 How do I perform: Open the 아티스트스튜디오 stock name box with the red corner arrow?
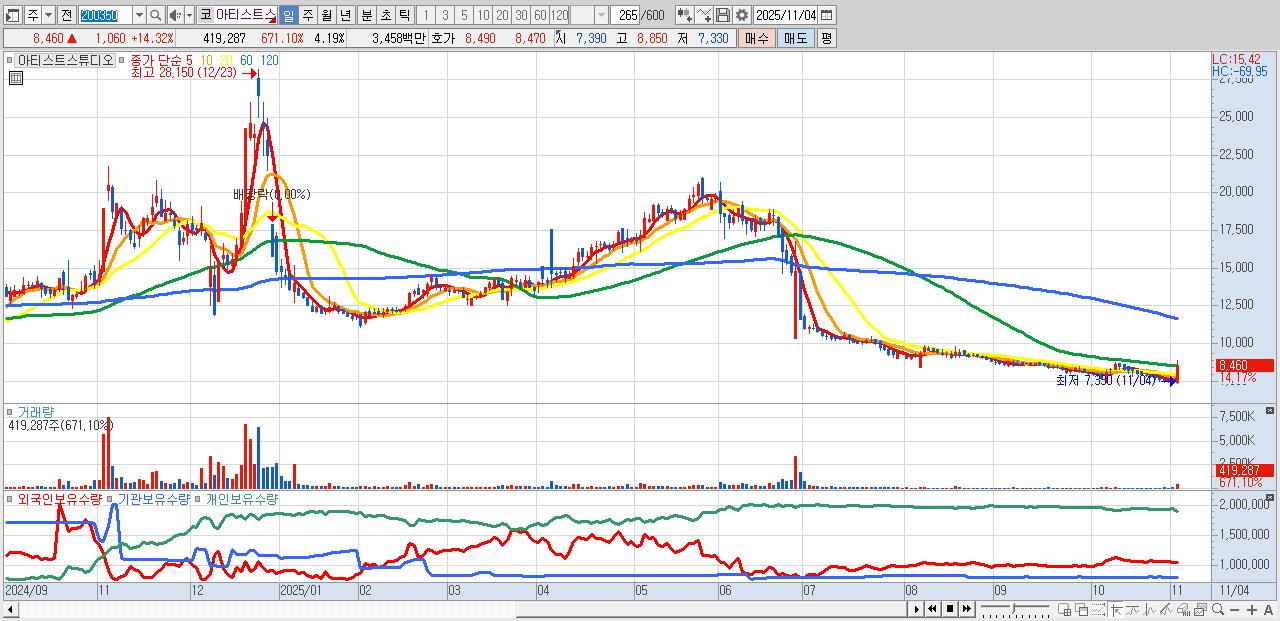pos(247,15)
